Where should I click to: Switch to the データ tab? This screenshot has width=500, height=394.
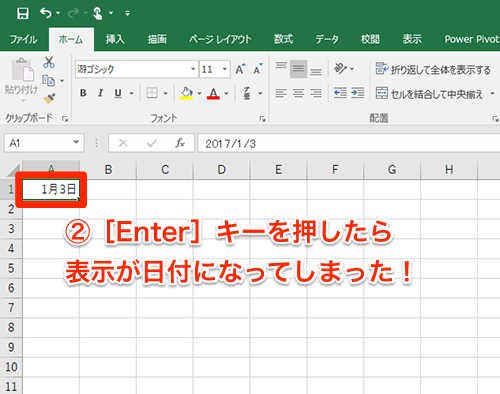[327, 40]
